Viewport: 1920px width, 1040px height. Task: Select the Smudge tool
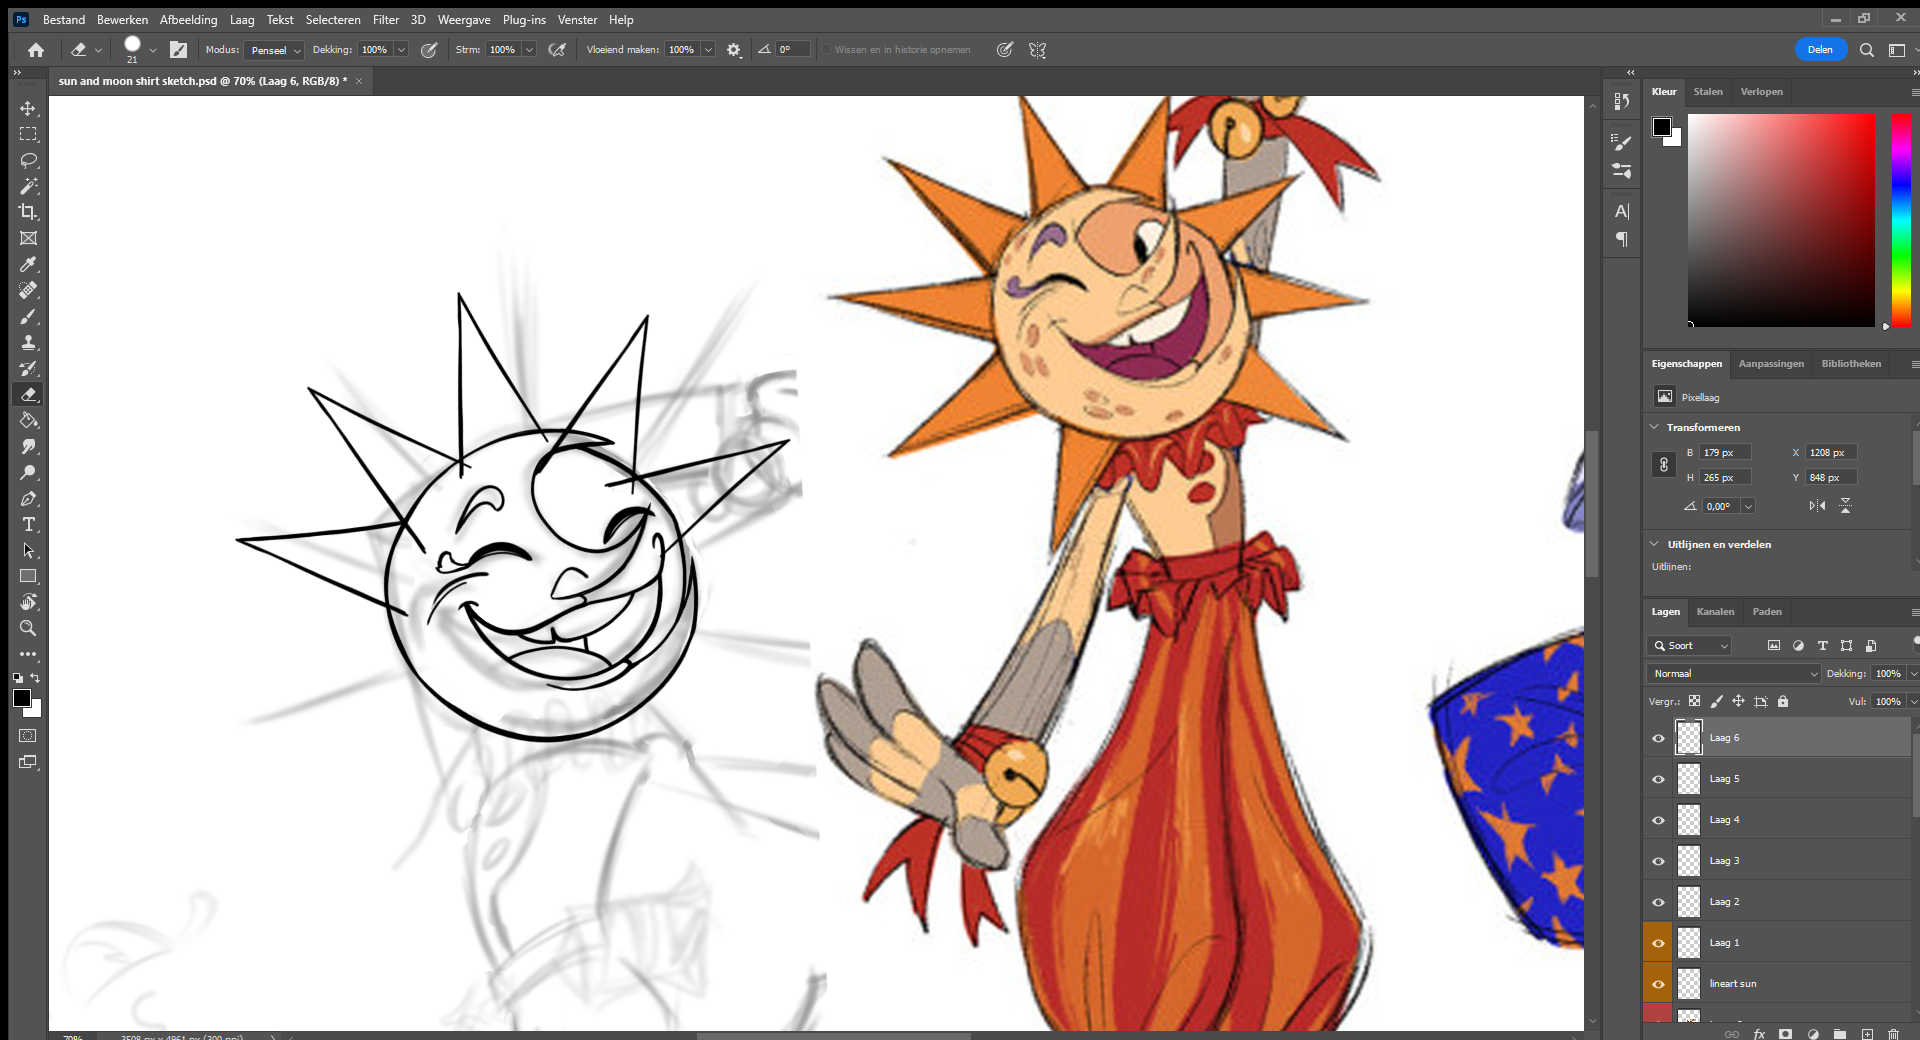click(x=28, y=446)
